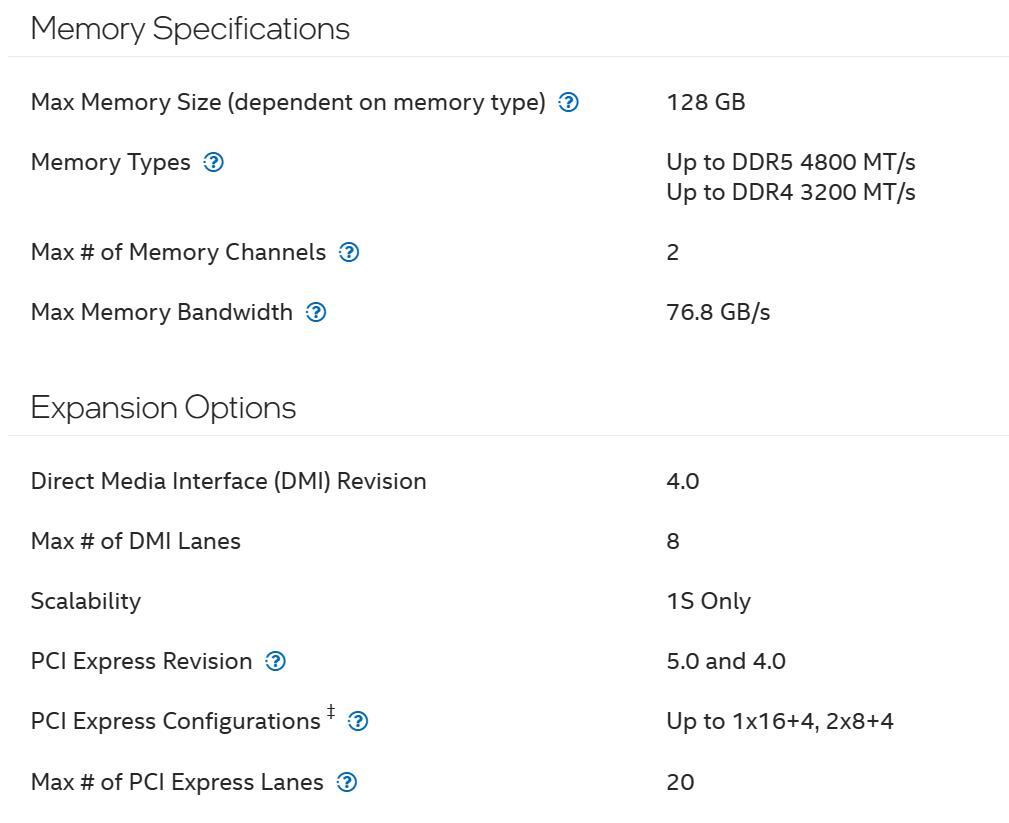Click the "1S Only" scalability value
The height and width of the screenshot is (823, 1009).
(x=708, y=601)
